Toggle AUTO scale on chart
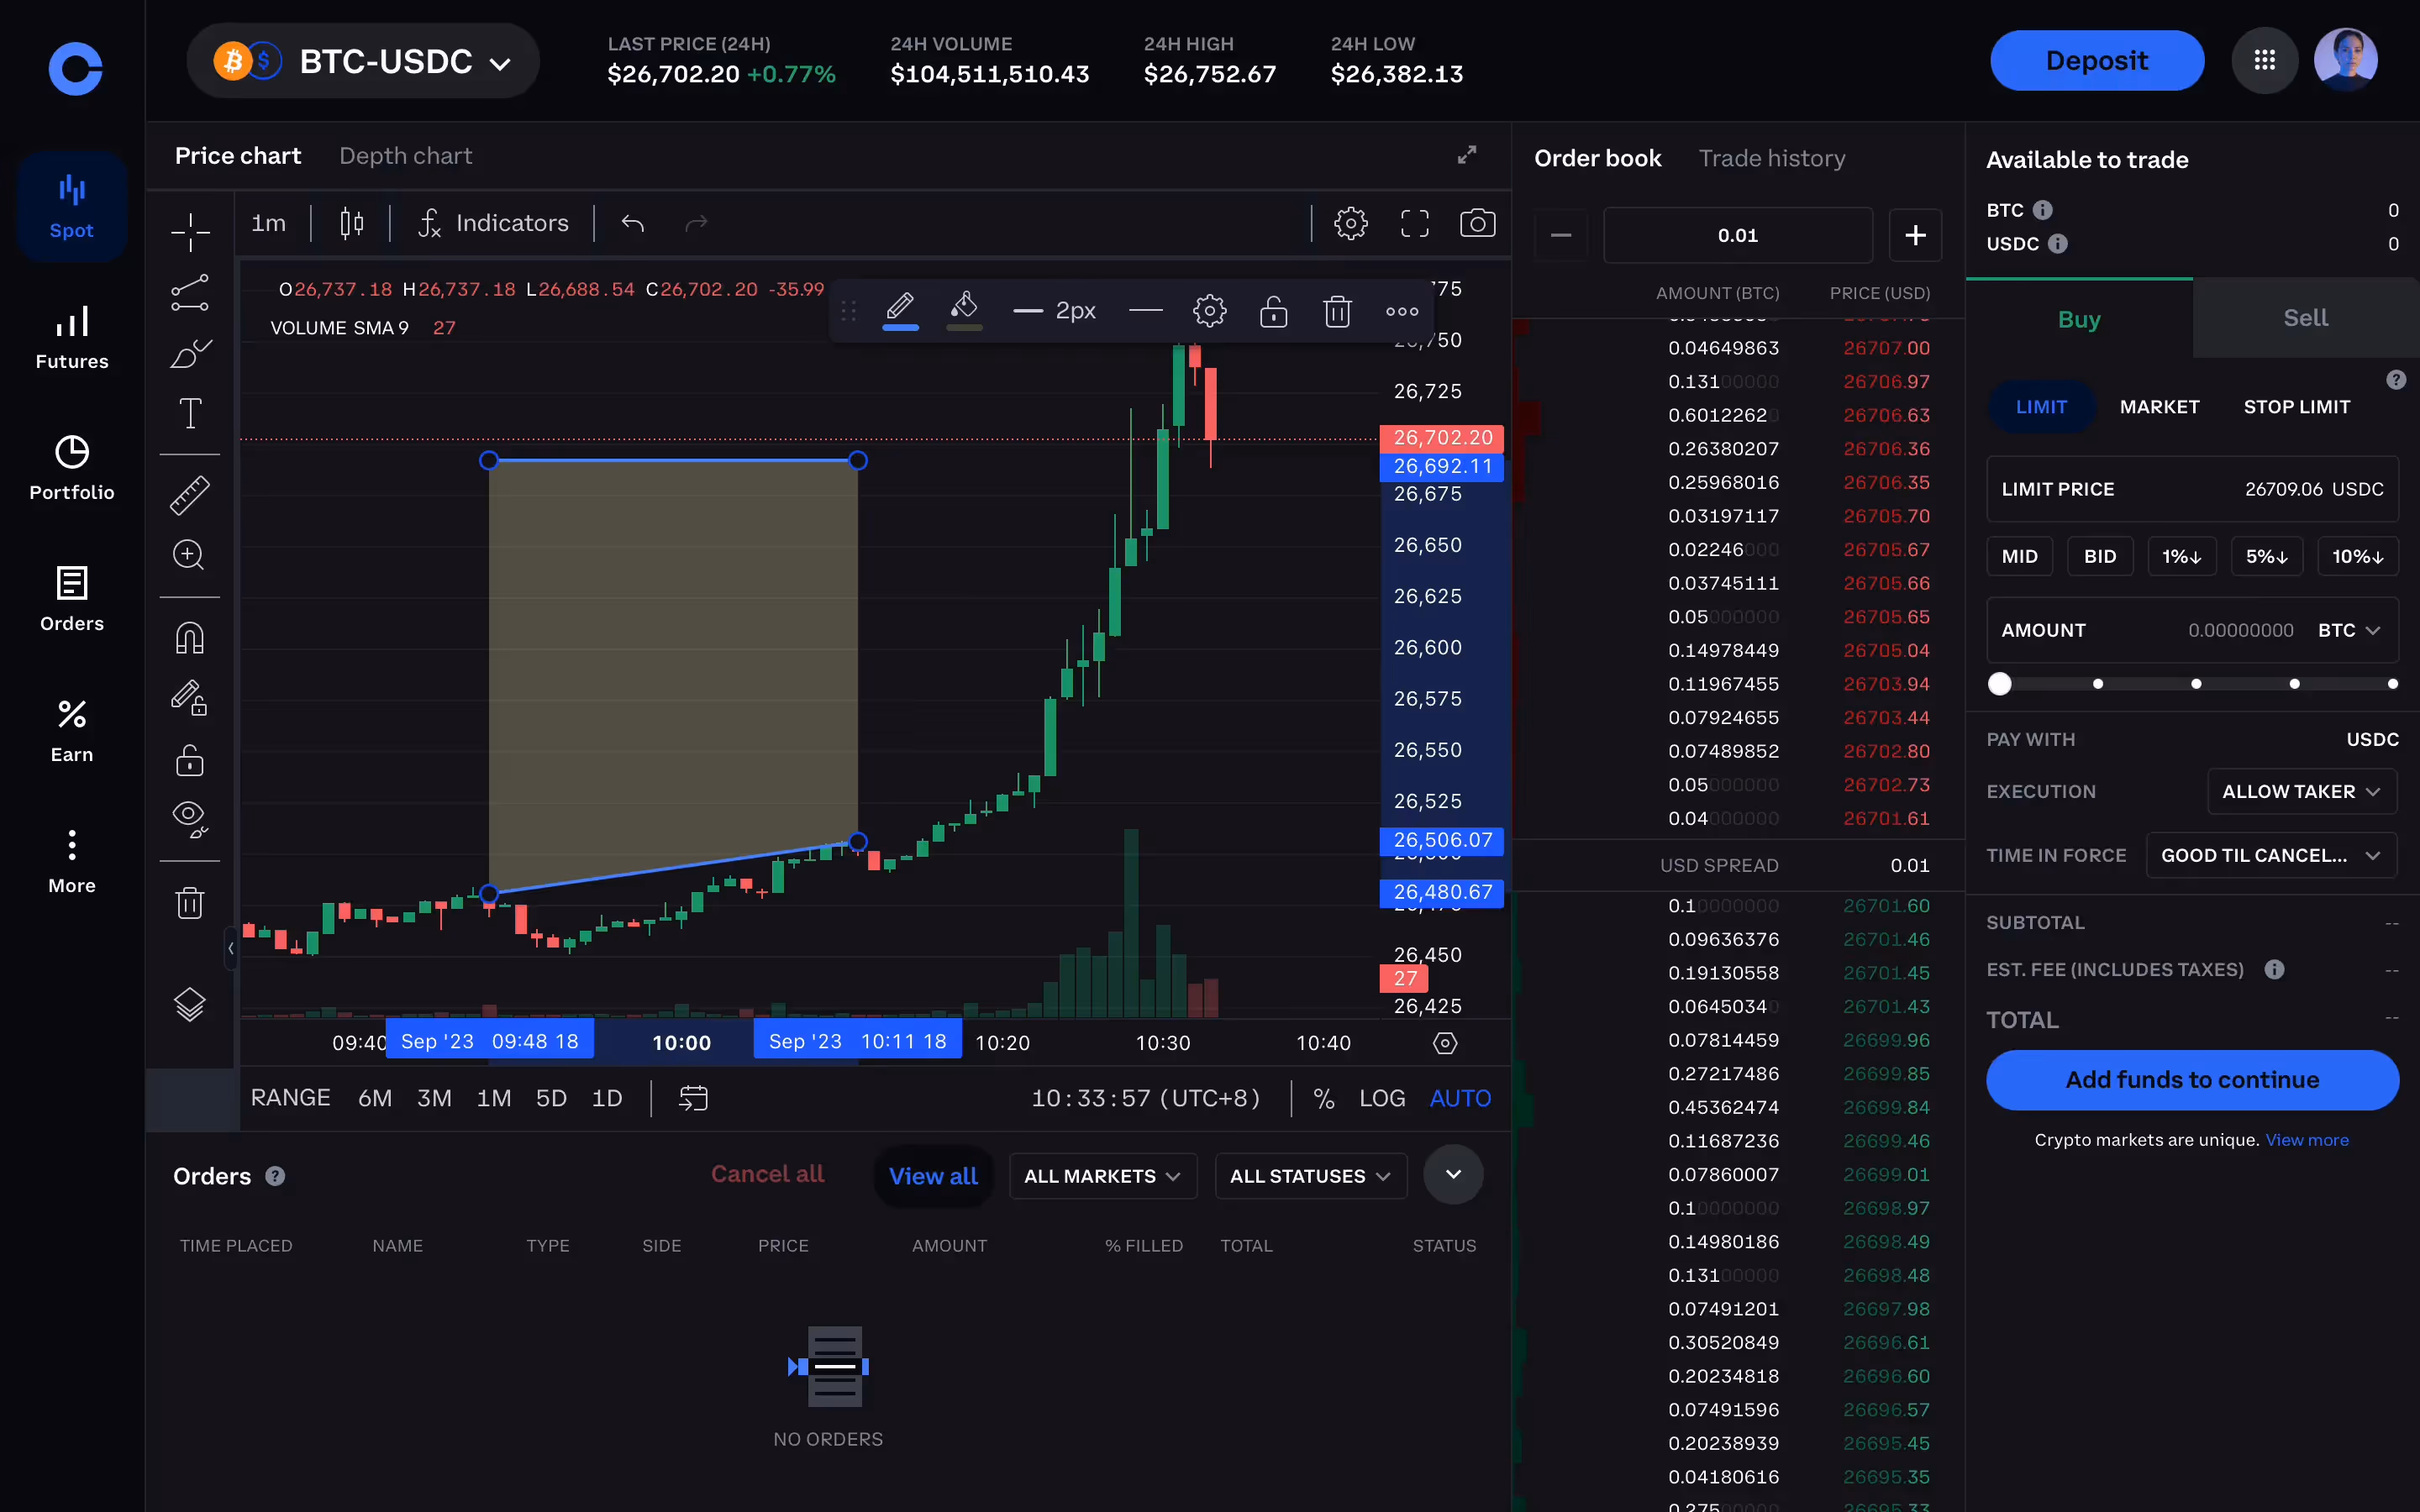The image size is (2420, 1512). (x=1459, y=1098)
